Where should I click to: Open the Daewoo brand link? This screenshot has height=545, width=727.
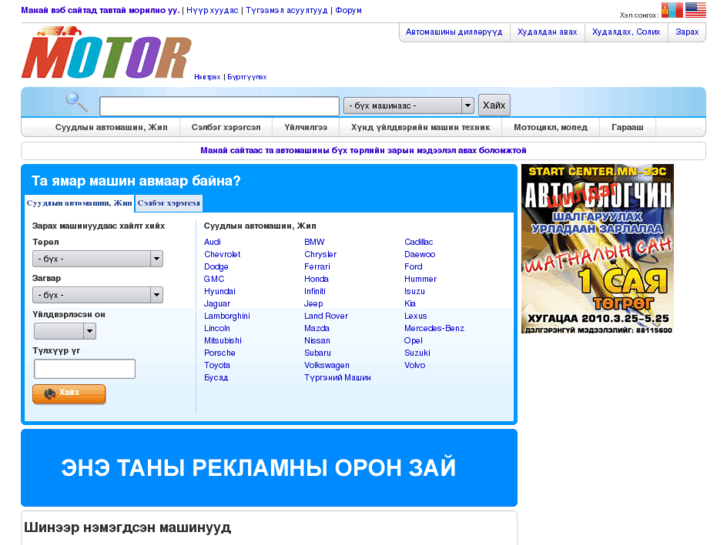[x=420, y=254]
